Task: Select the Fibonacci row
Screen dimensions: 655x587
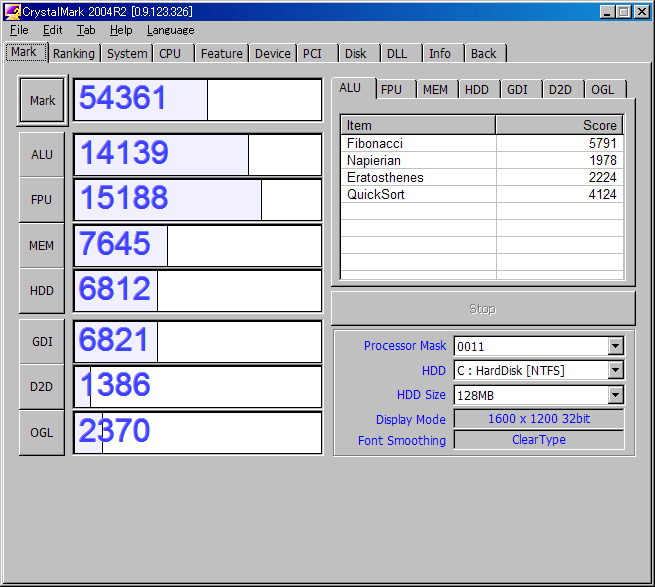Action: coord(482,143)
